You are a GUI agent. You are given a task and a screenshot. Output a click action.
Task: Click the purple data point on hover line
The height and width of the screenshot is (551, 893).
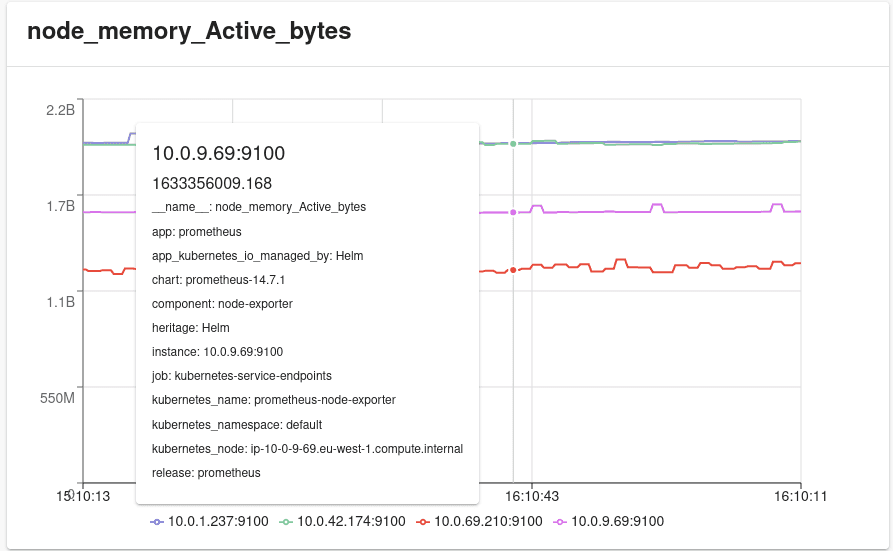513,213
